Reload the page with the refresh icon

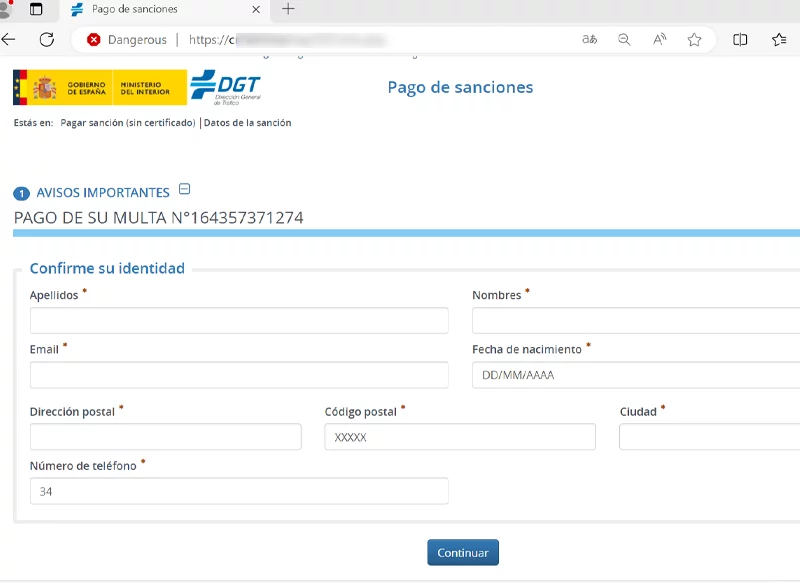pyautogui.click(x=46, y=40)
